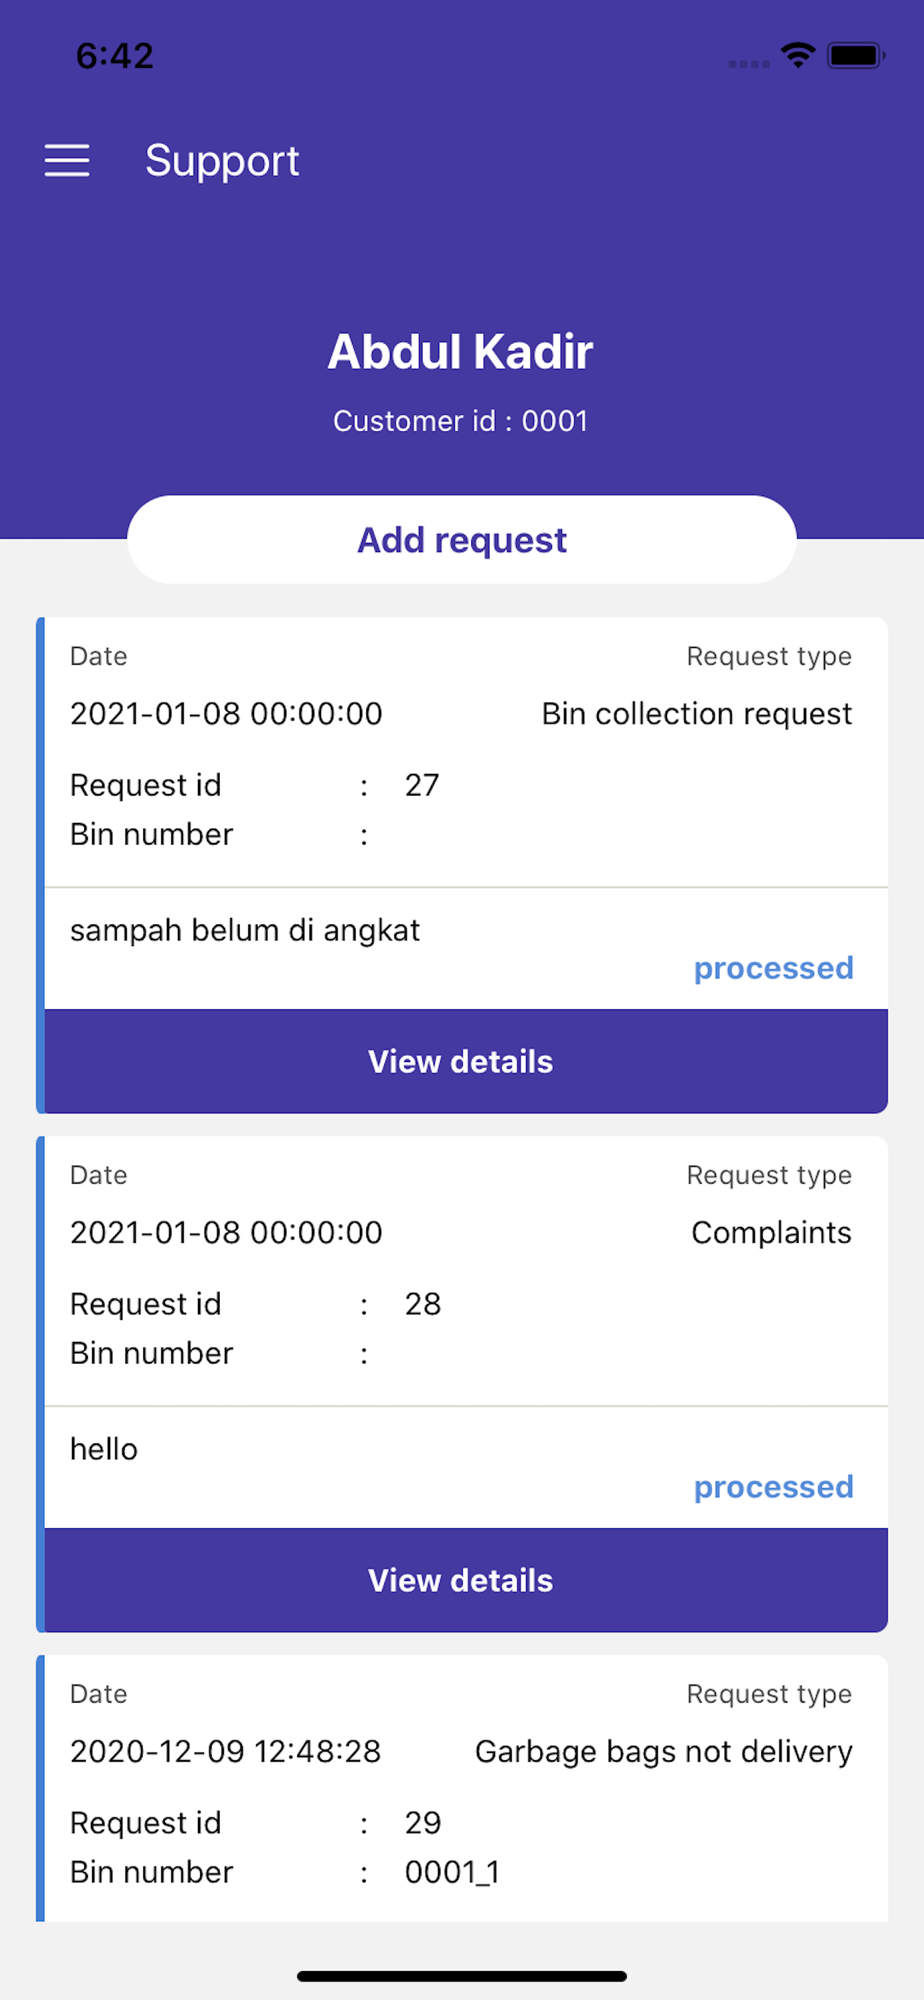The image size is (924, 2000).
Task: Tap the battery status icon
Action: 856,55
